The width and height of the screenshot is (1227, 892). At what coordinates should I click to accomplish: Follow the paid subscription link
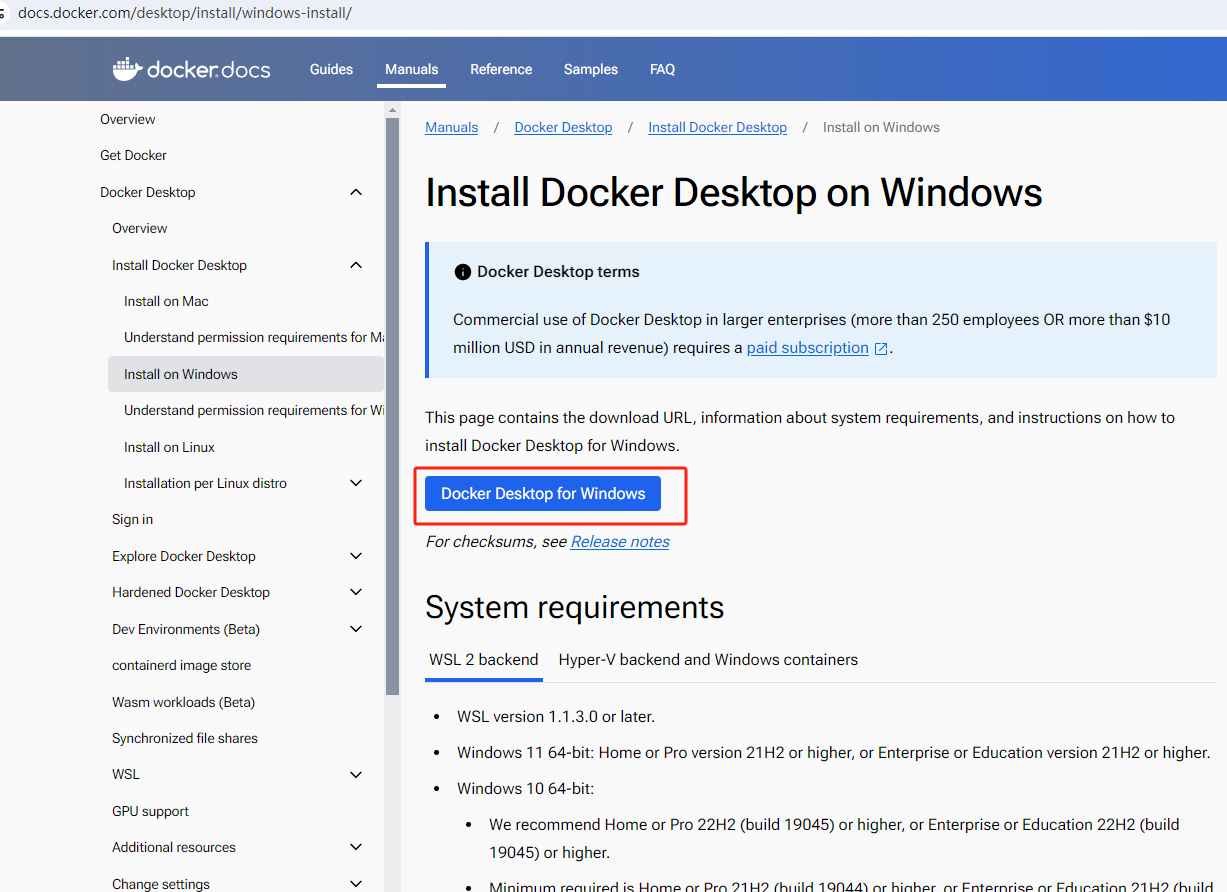tap(807, 348)
